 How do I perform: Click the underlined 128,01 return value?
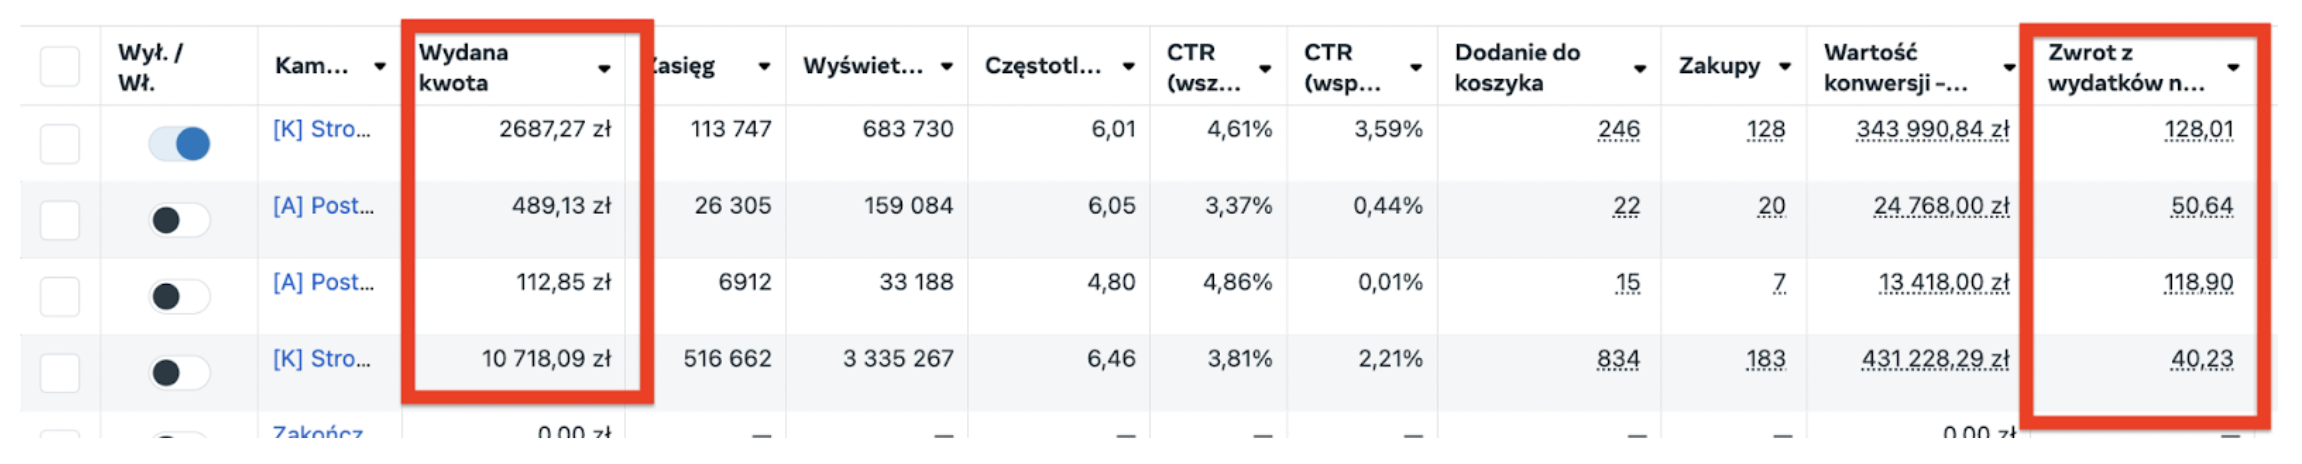point(2198,130)
